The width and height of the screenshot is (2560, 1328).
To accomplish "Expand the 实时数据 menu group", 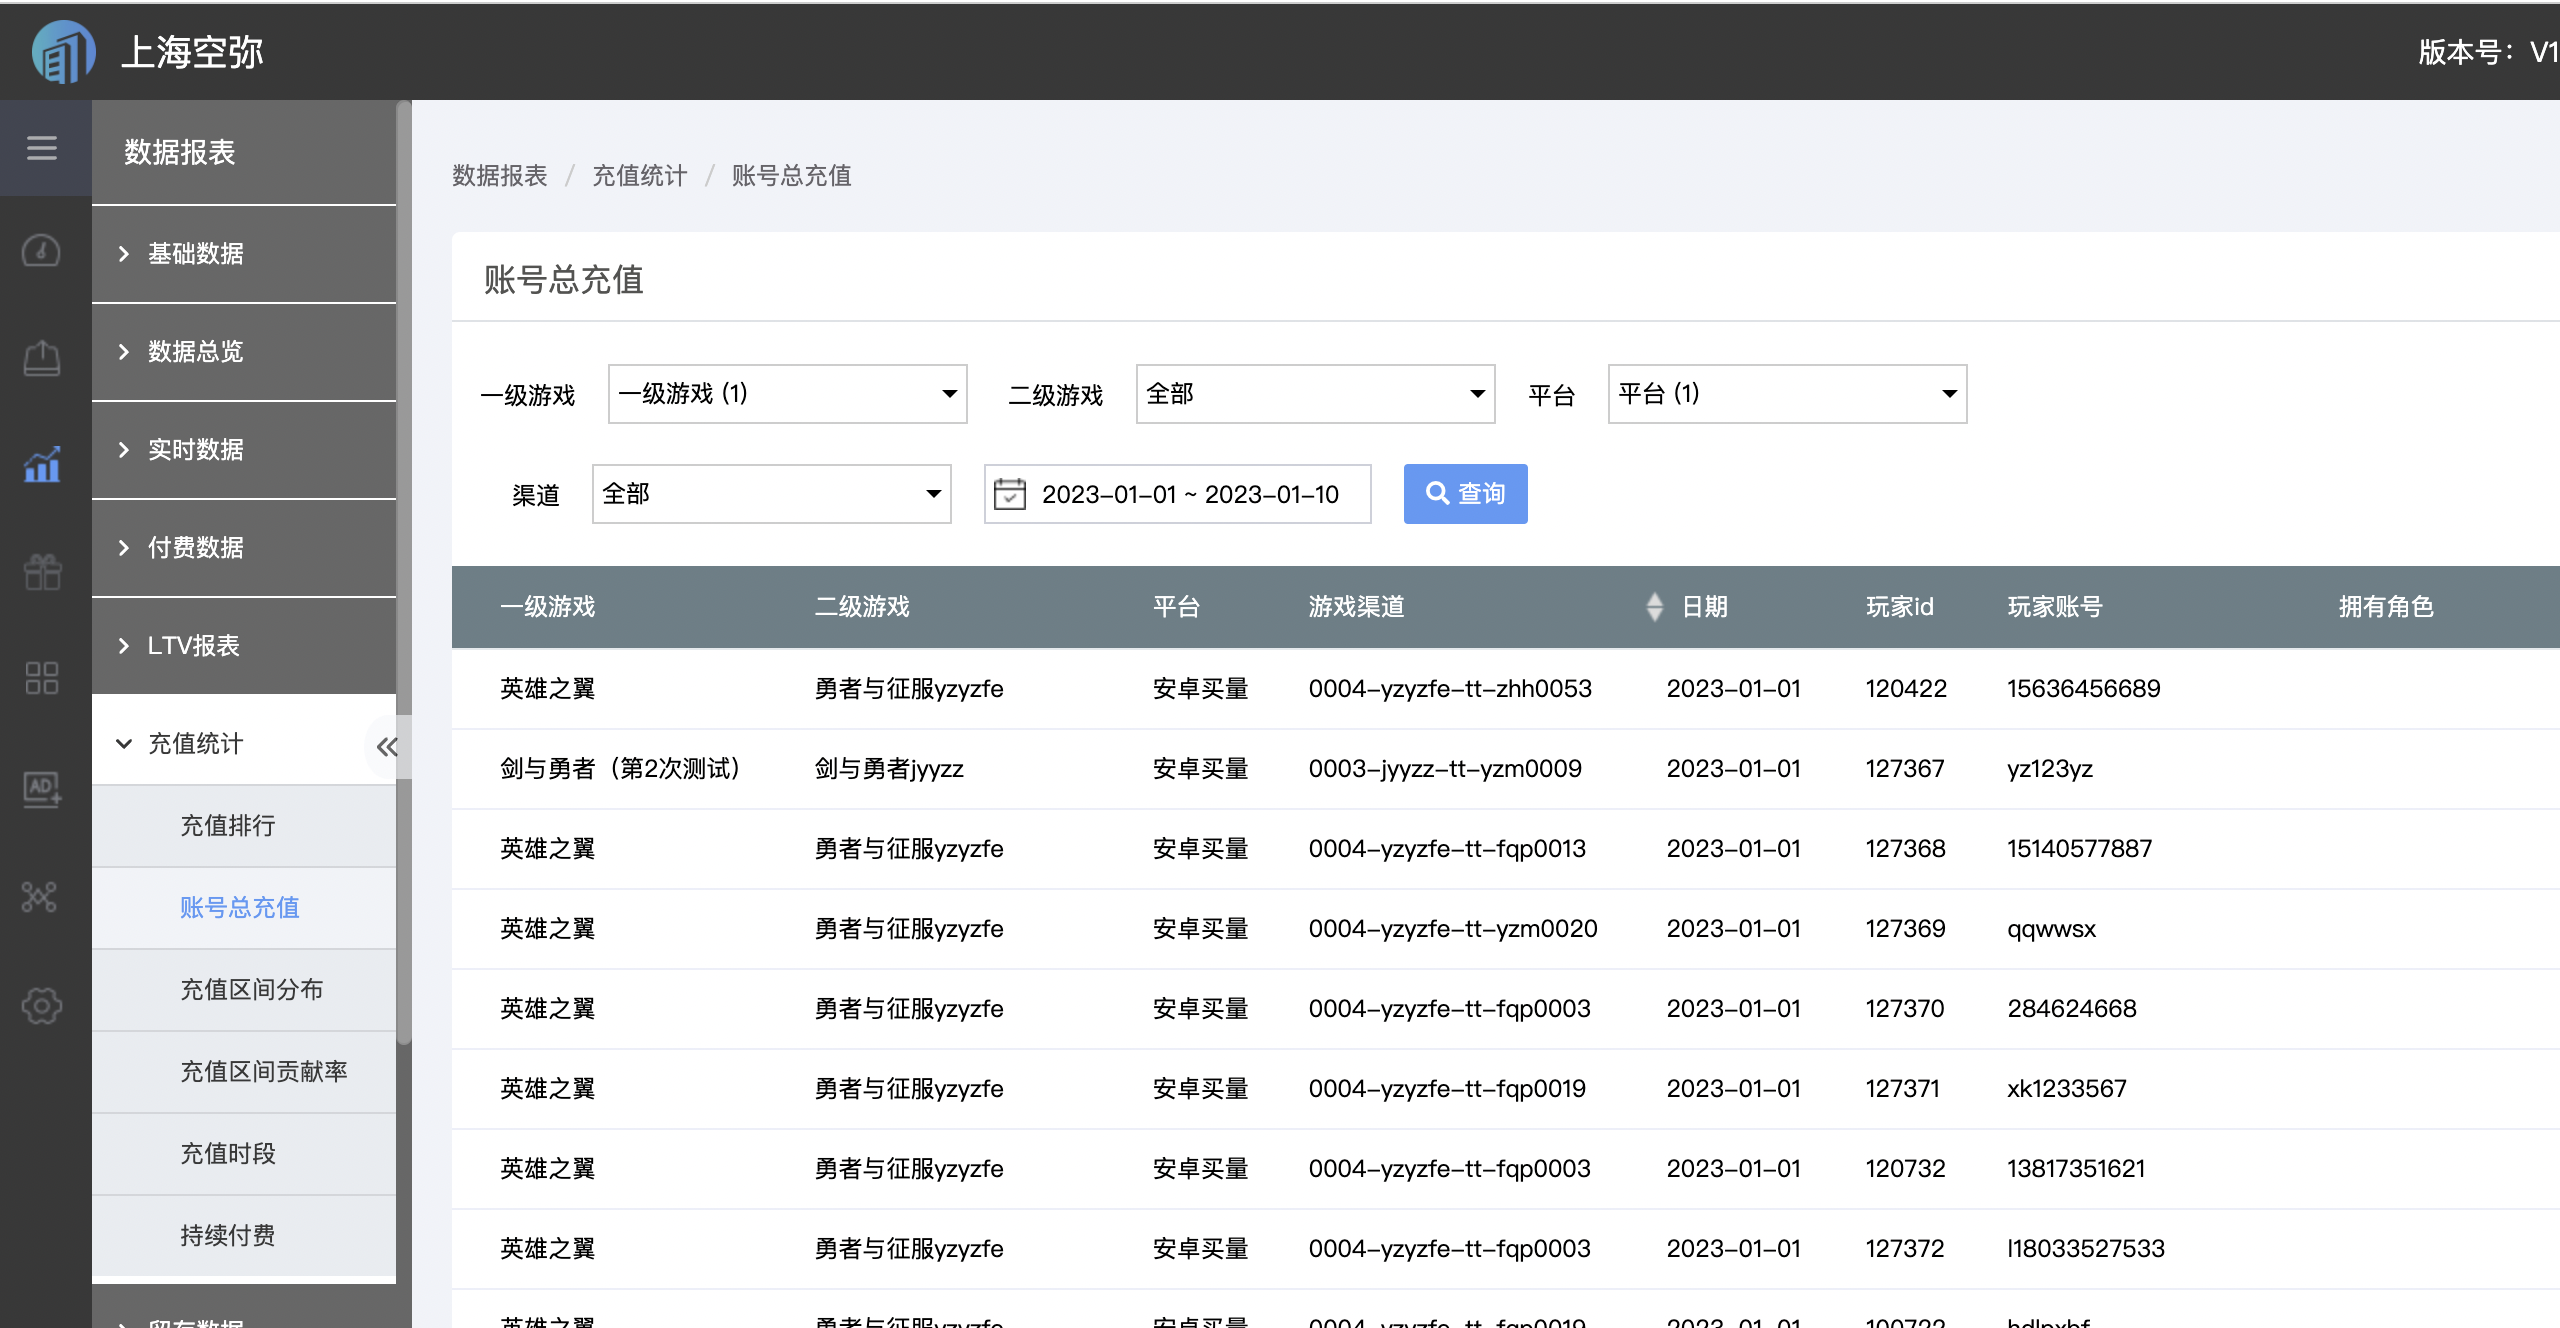I will point(244,450).
